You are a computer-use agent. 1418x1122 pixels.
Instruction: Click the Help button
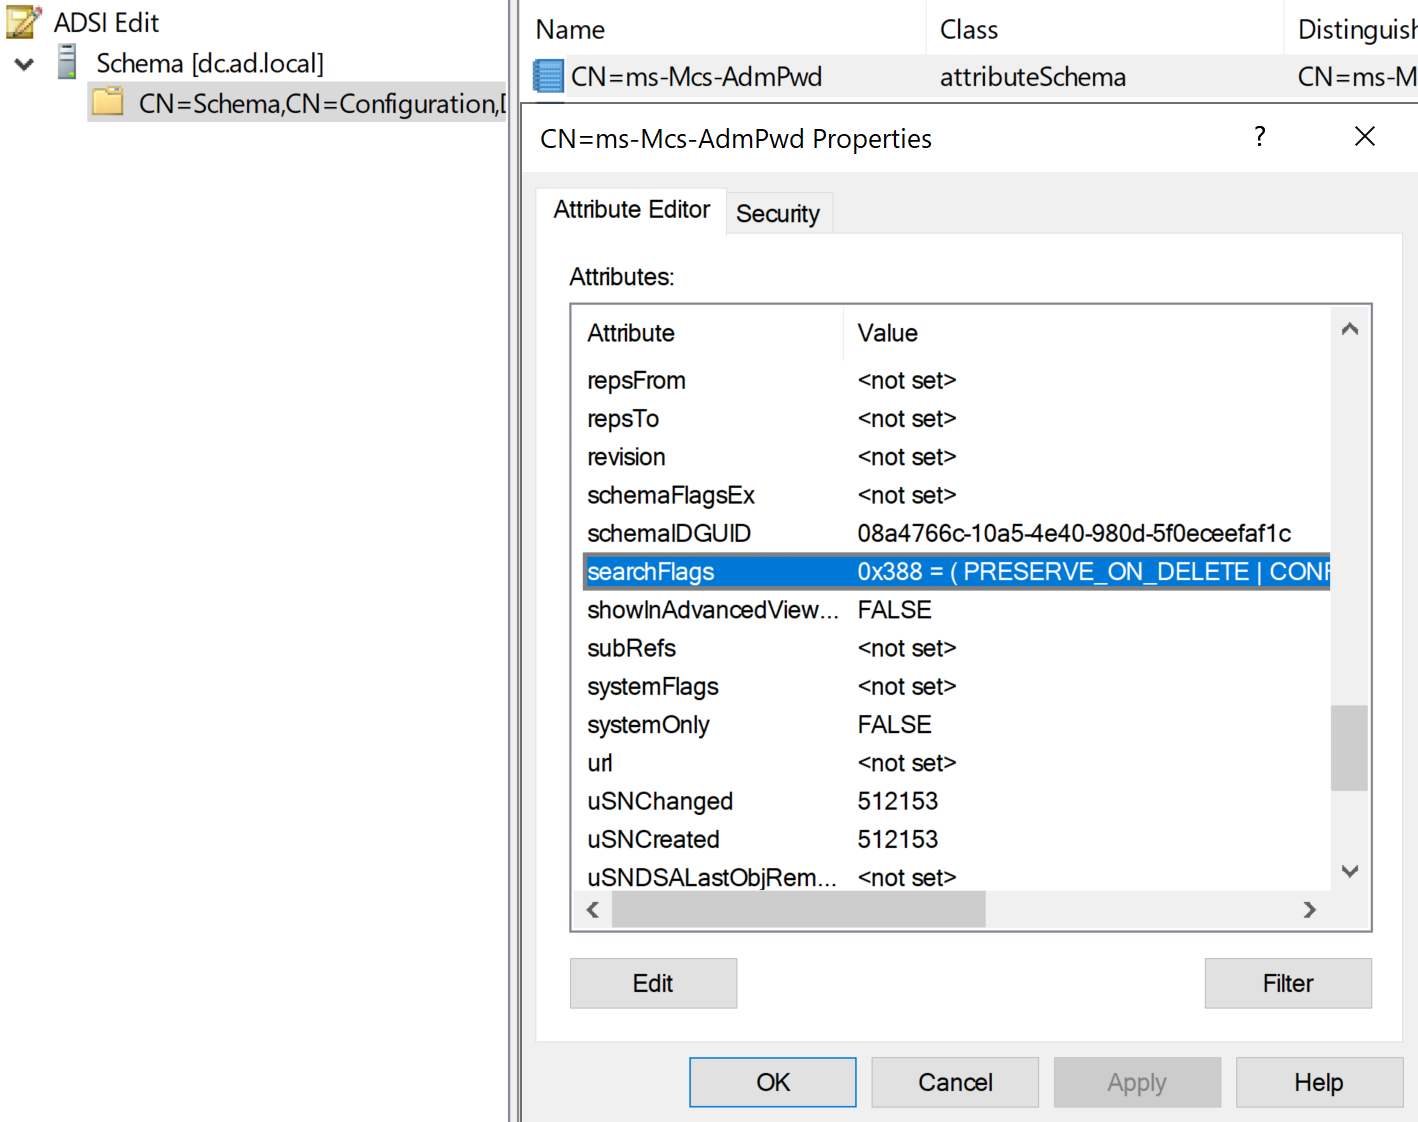click(1319, 1082)
